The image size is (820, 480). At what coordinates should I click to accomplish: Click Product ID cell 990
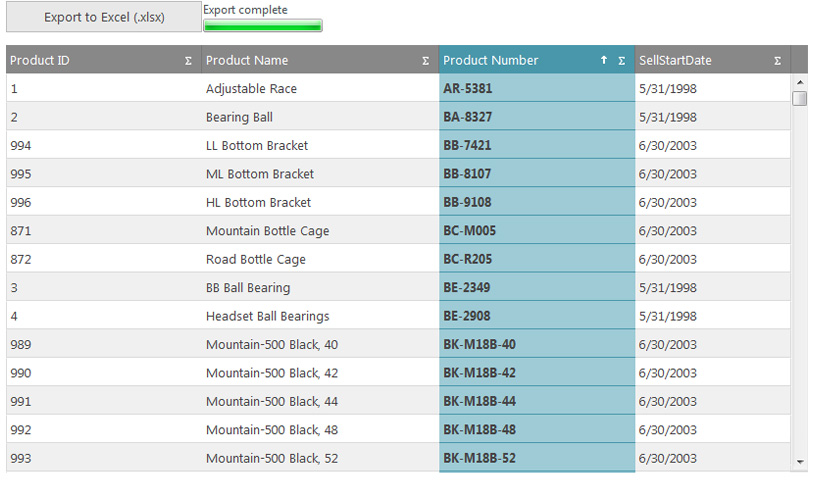click(104, 373)
